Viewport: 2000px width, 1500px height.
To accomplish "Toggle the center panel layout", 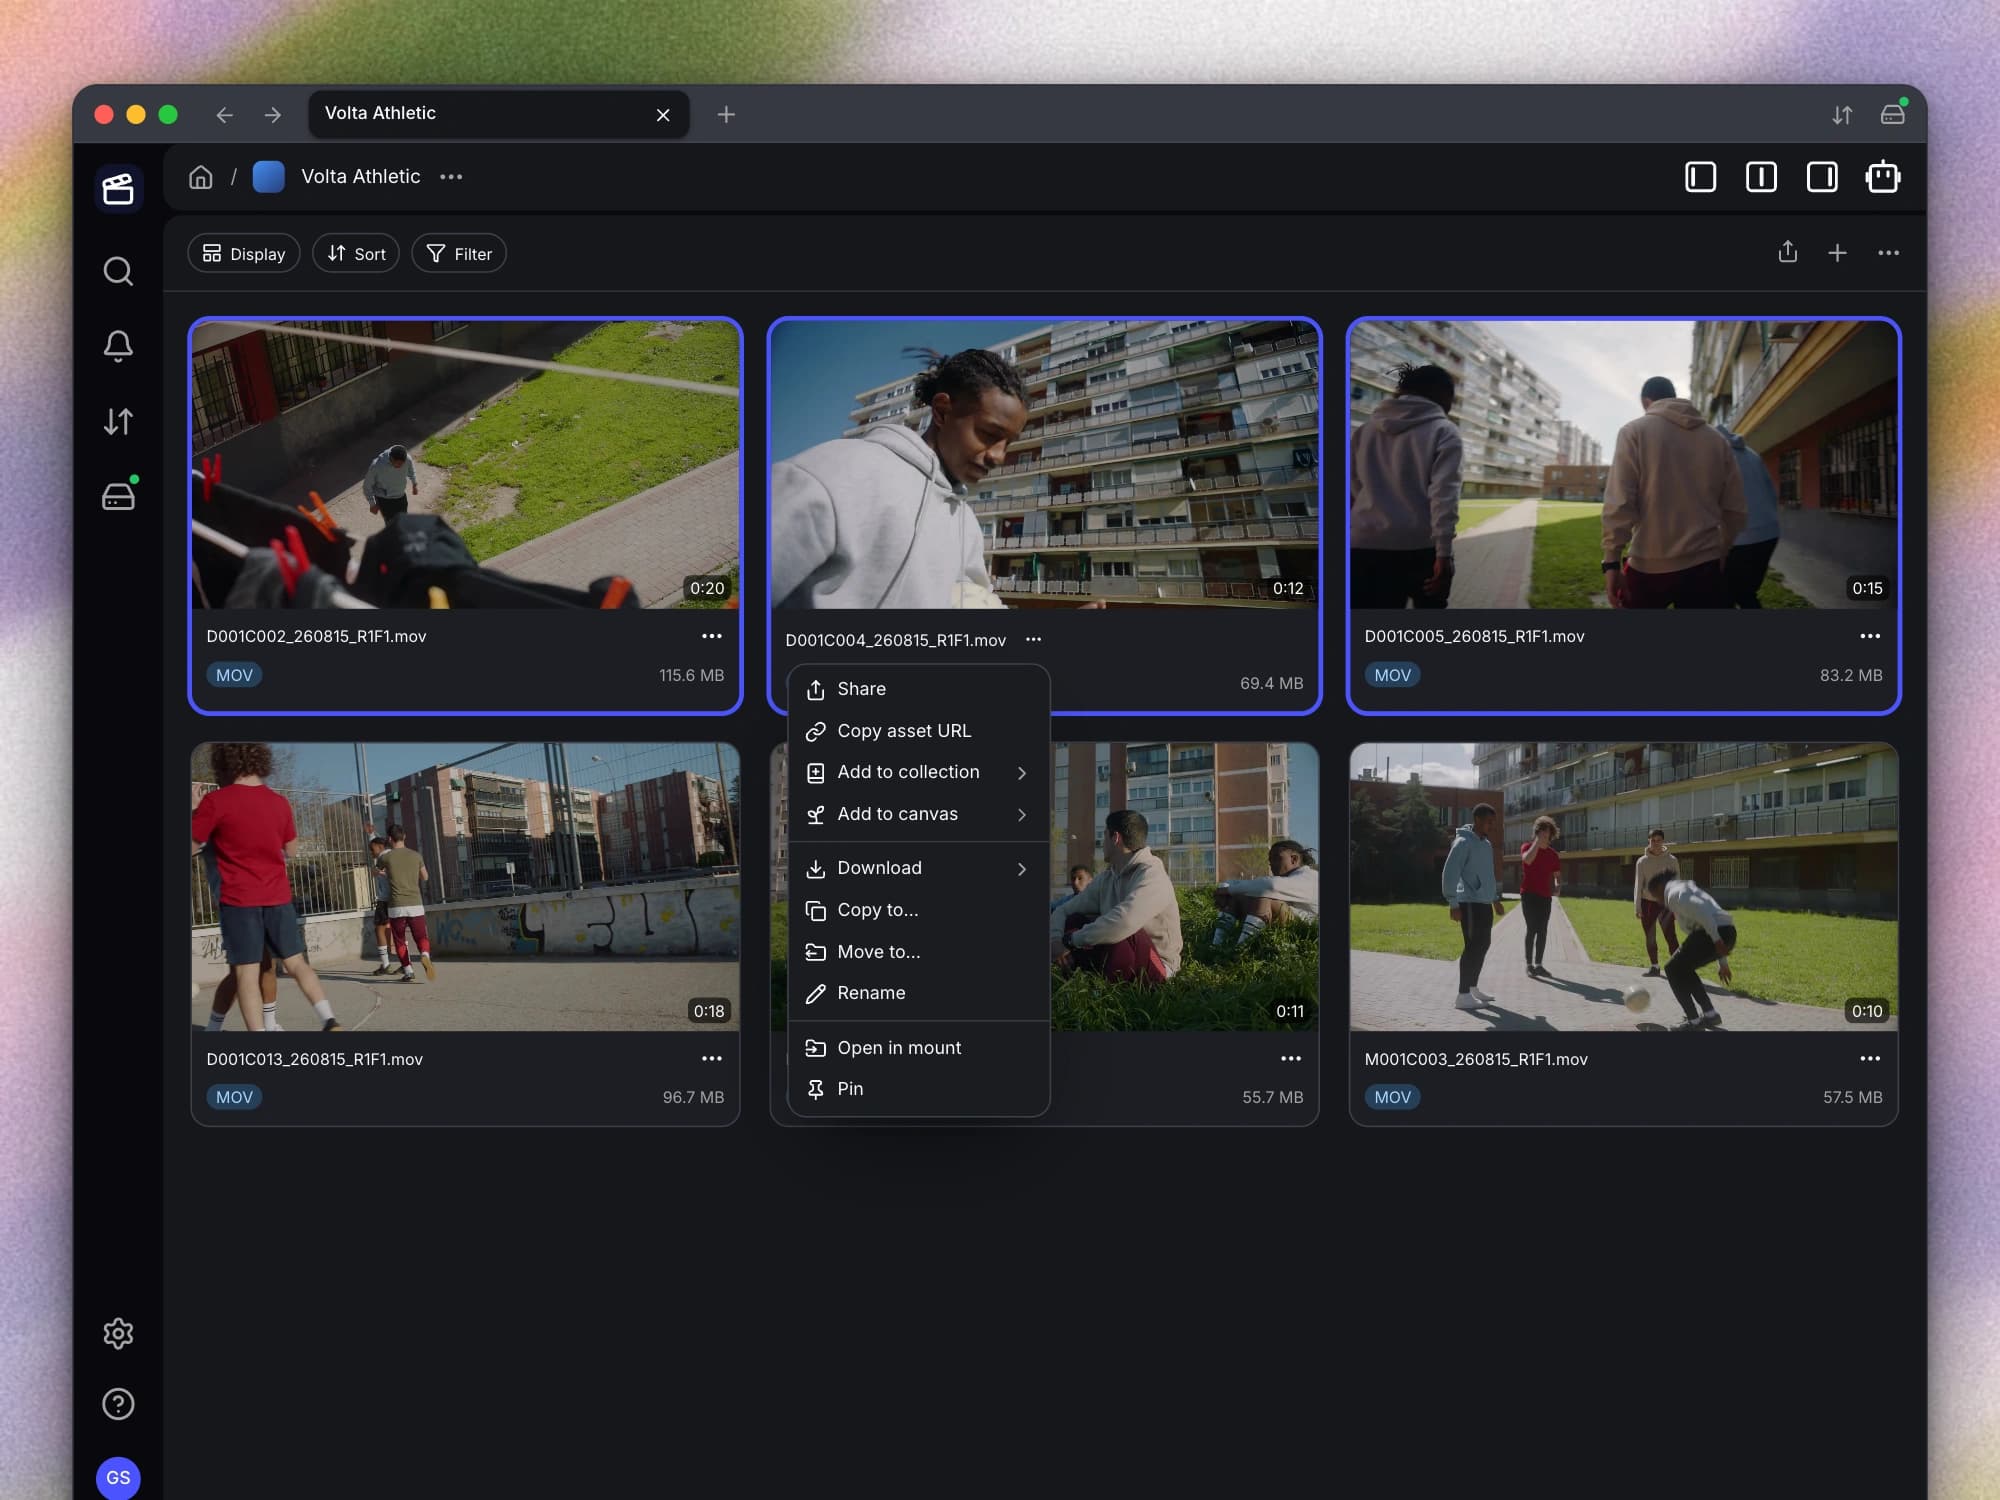I will click(x=1761, y=177).
